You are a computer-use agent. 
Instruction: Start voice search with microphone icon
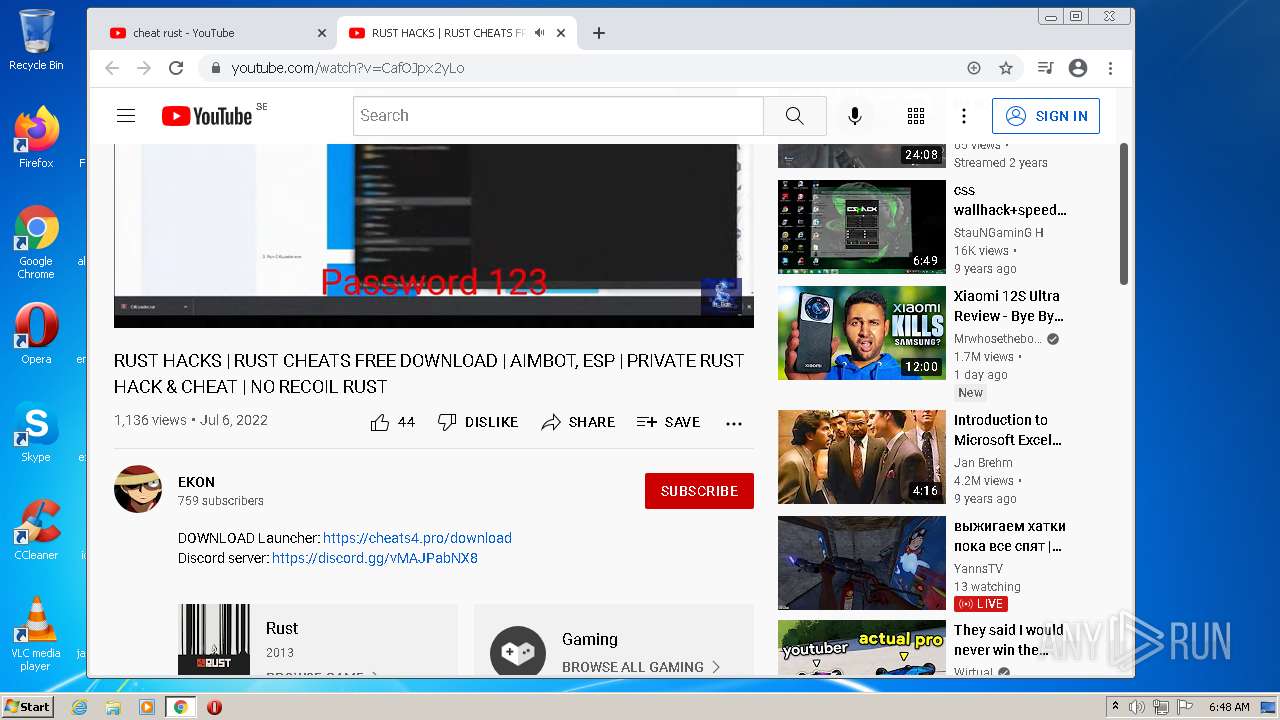855,116
